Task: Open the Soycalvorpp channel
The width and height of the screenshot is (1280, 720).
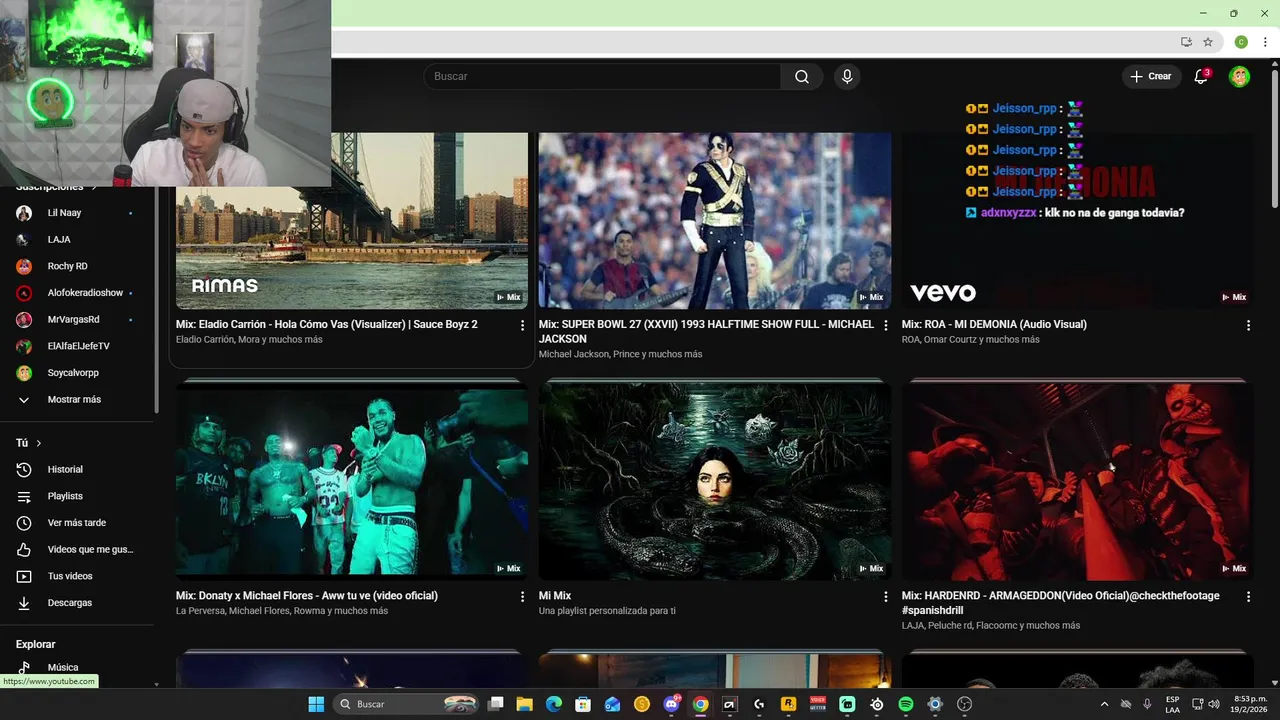Action: [x=75, y=373]
